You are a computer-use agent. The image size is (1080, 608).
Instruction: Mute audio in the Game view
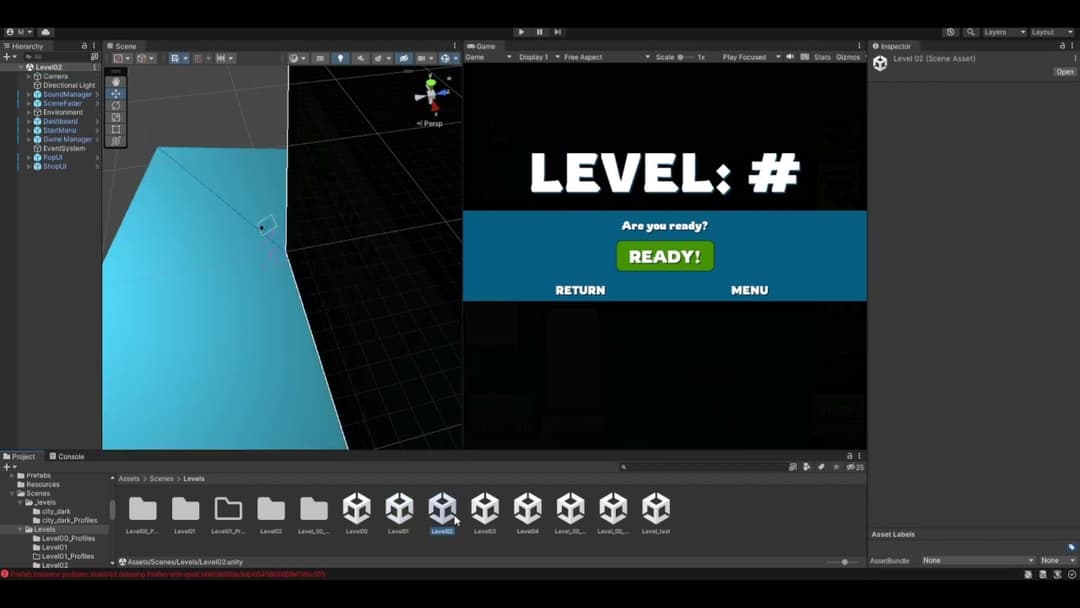[x=790, y=57]
